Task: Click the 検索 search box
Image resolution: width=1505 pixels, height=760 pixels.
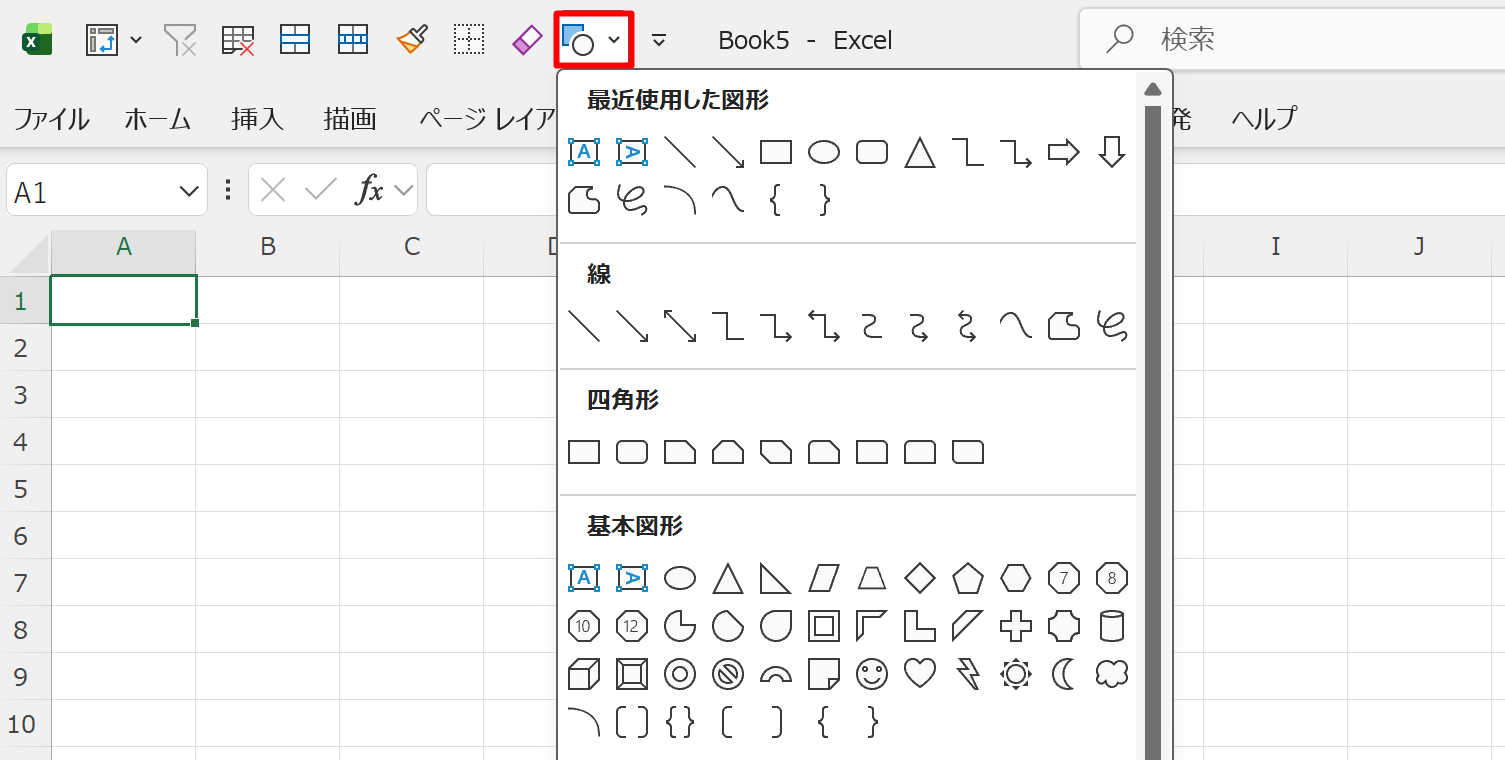Action: [1290, 40]
